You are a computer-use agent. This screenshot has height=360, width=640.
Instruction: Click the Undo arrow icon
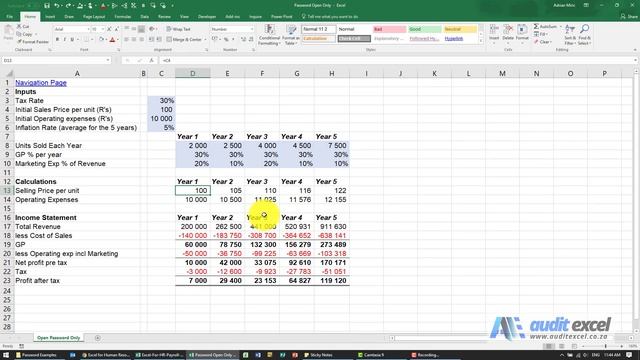pyautogui.click(x=57, y=6)
